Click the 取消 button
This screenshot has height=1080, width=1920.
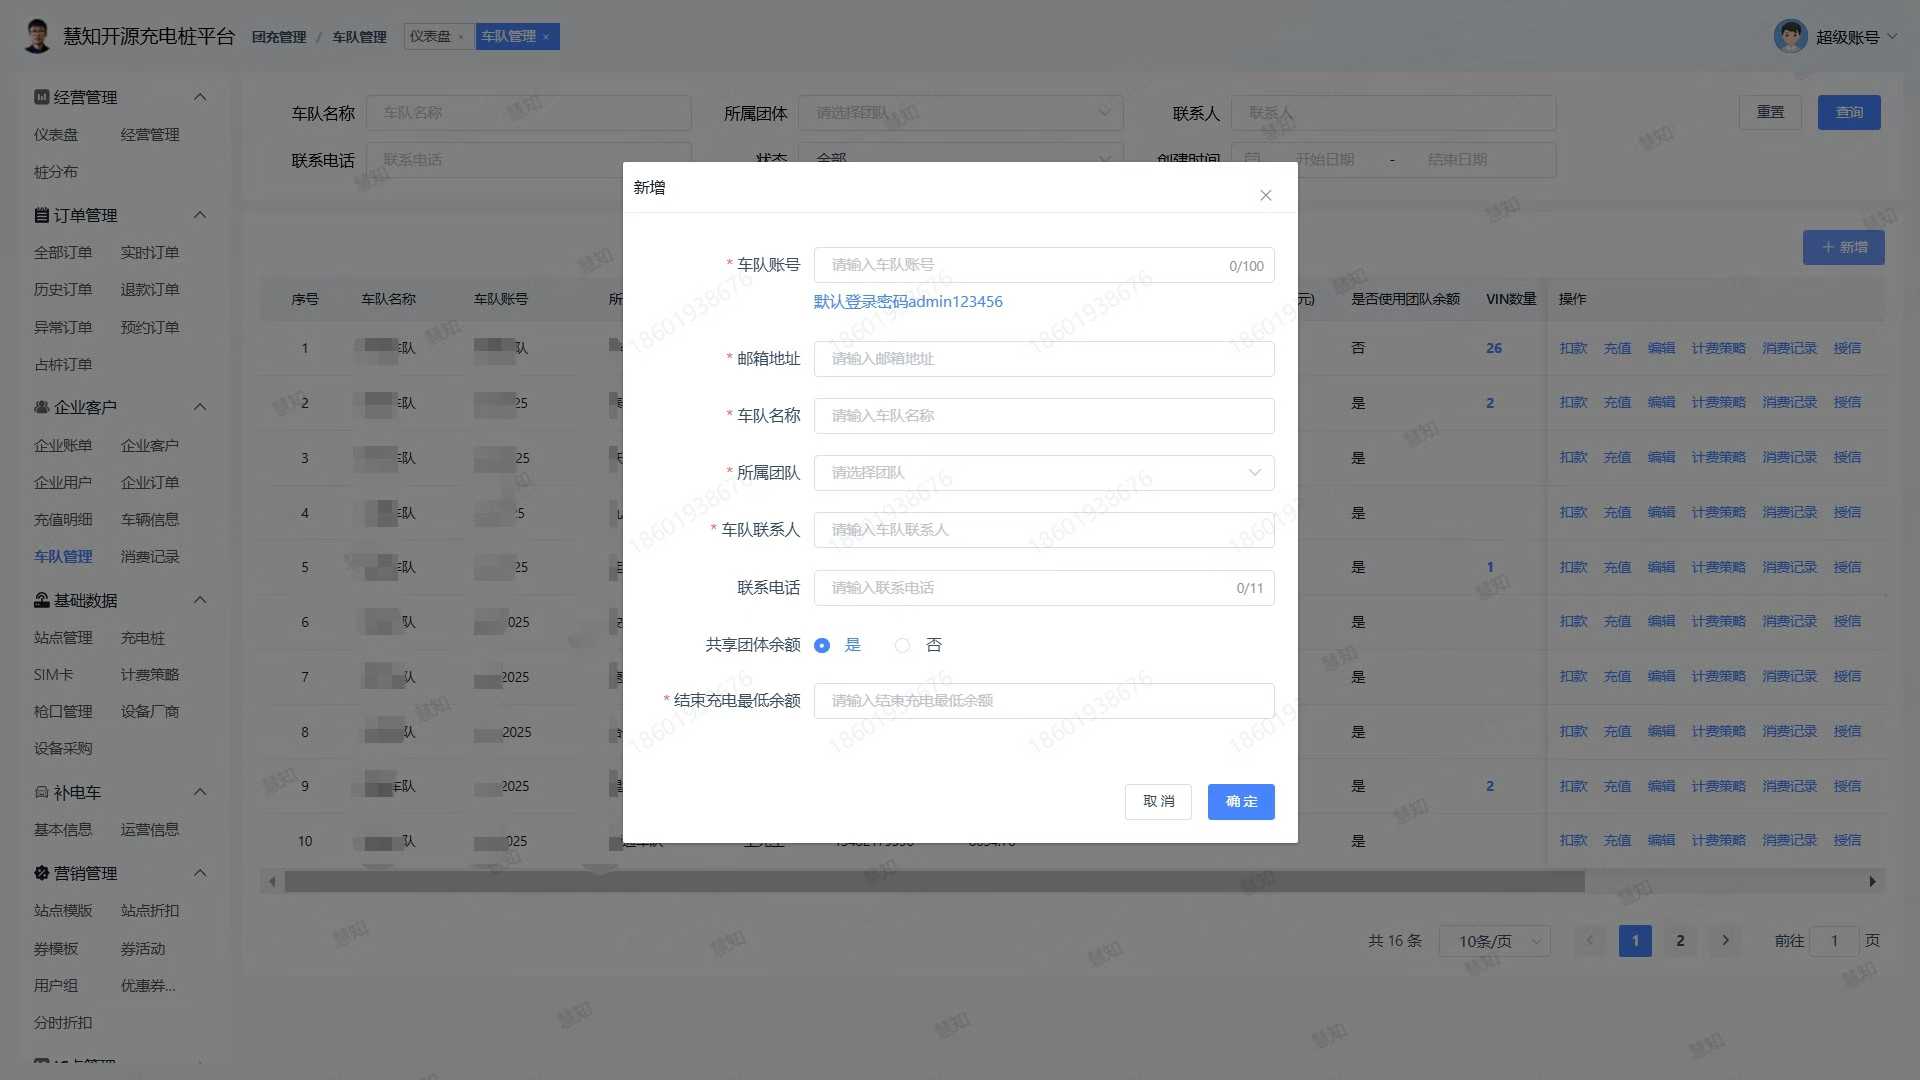1158,802
